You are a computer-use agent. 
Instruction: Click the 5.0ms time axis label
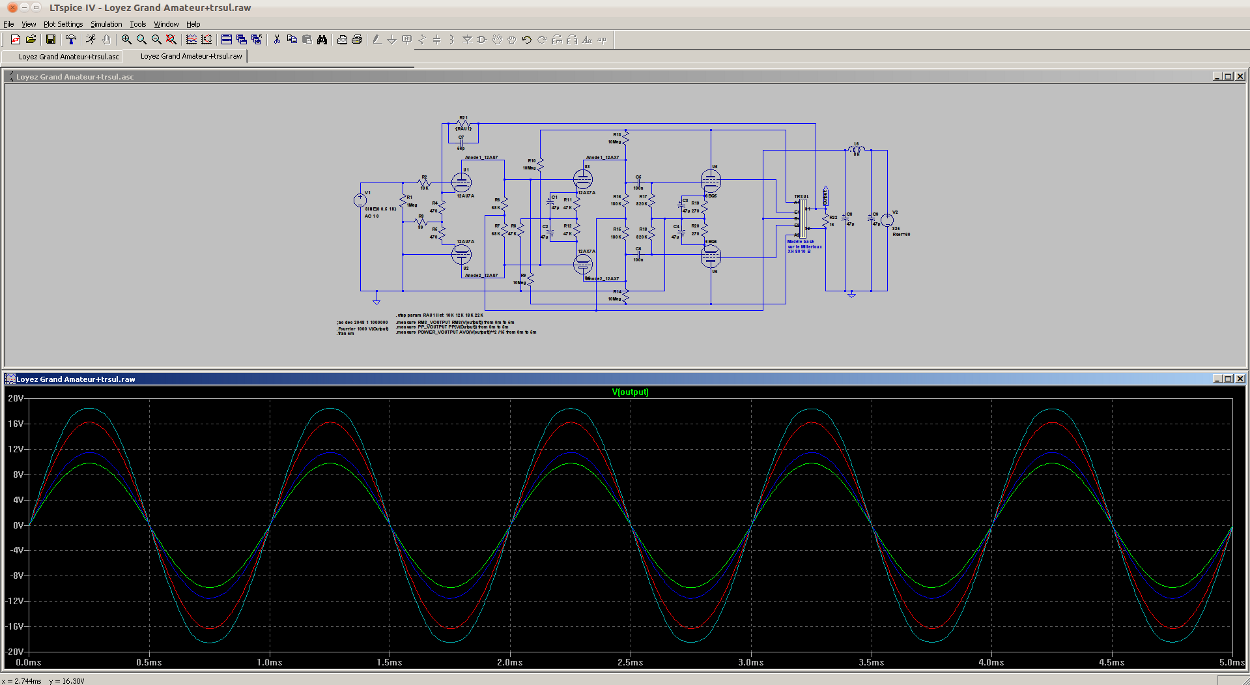click(1233, 662)
